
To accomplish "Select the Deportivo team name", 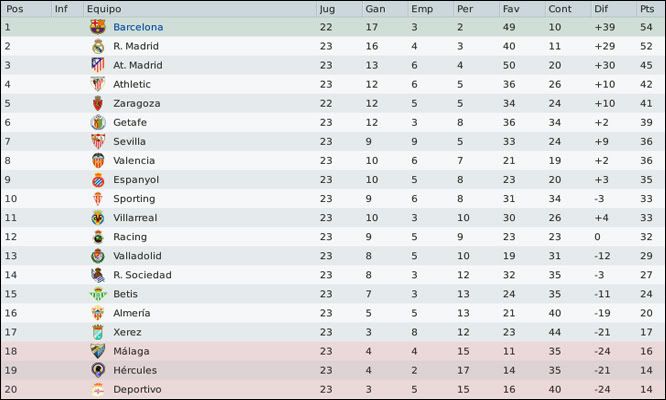I will [137, 389].
